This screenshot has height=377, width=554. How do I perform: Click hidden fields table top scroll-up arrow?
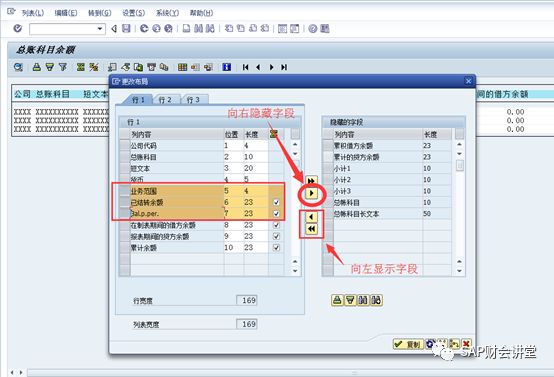[x=459, y=145]
